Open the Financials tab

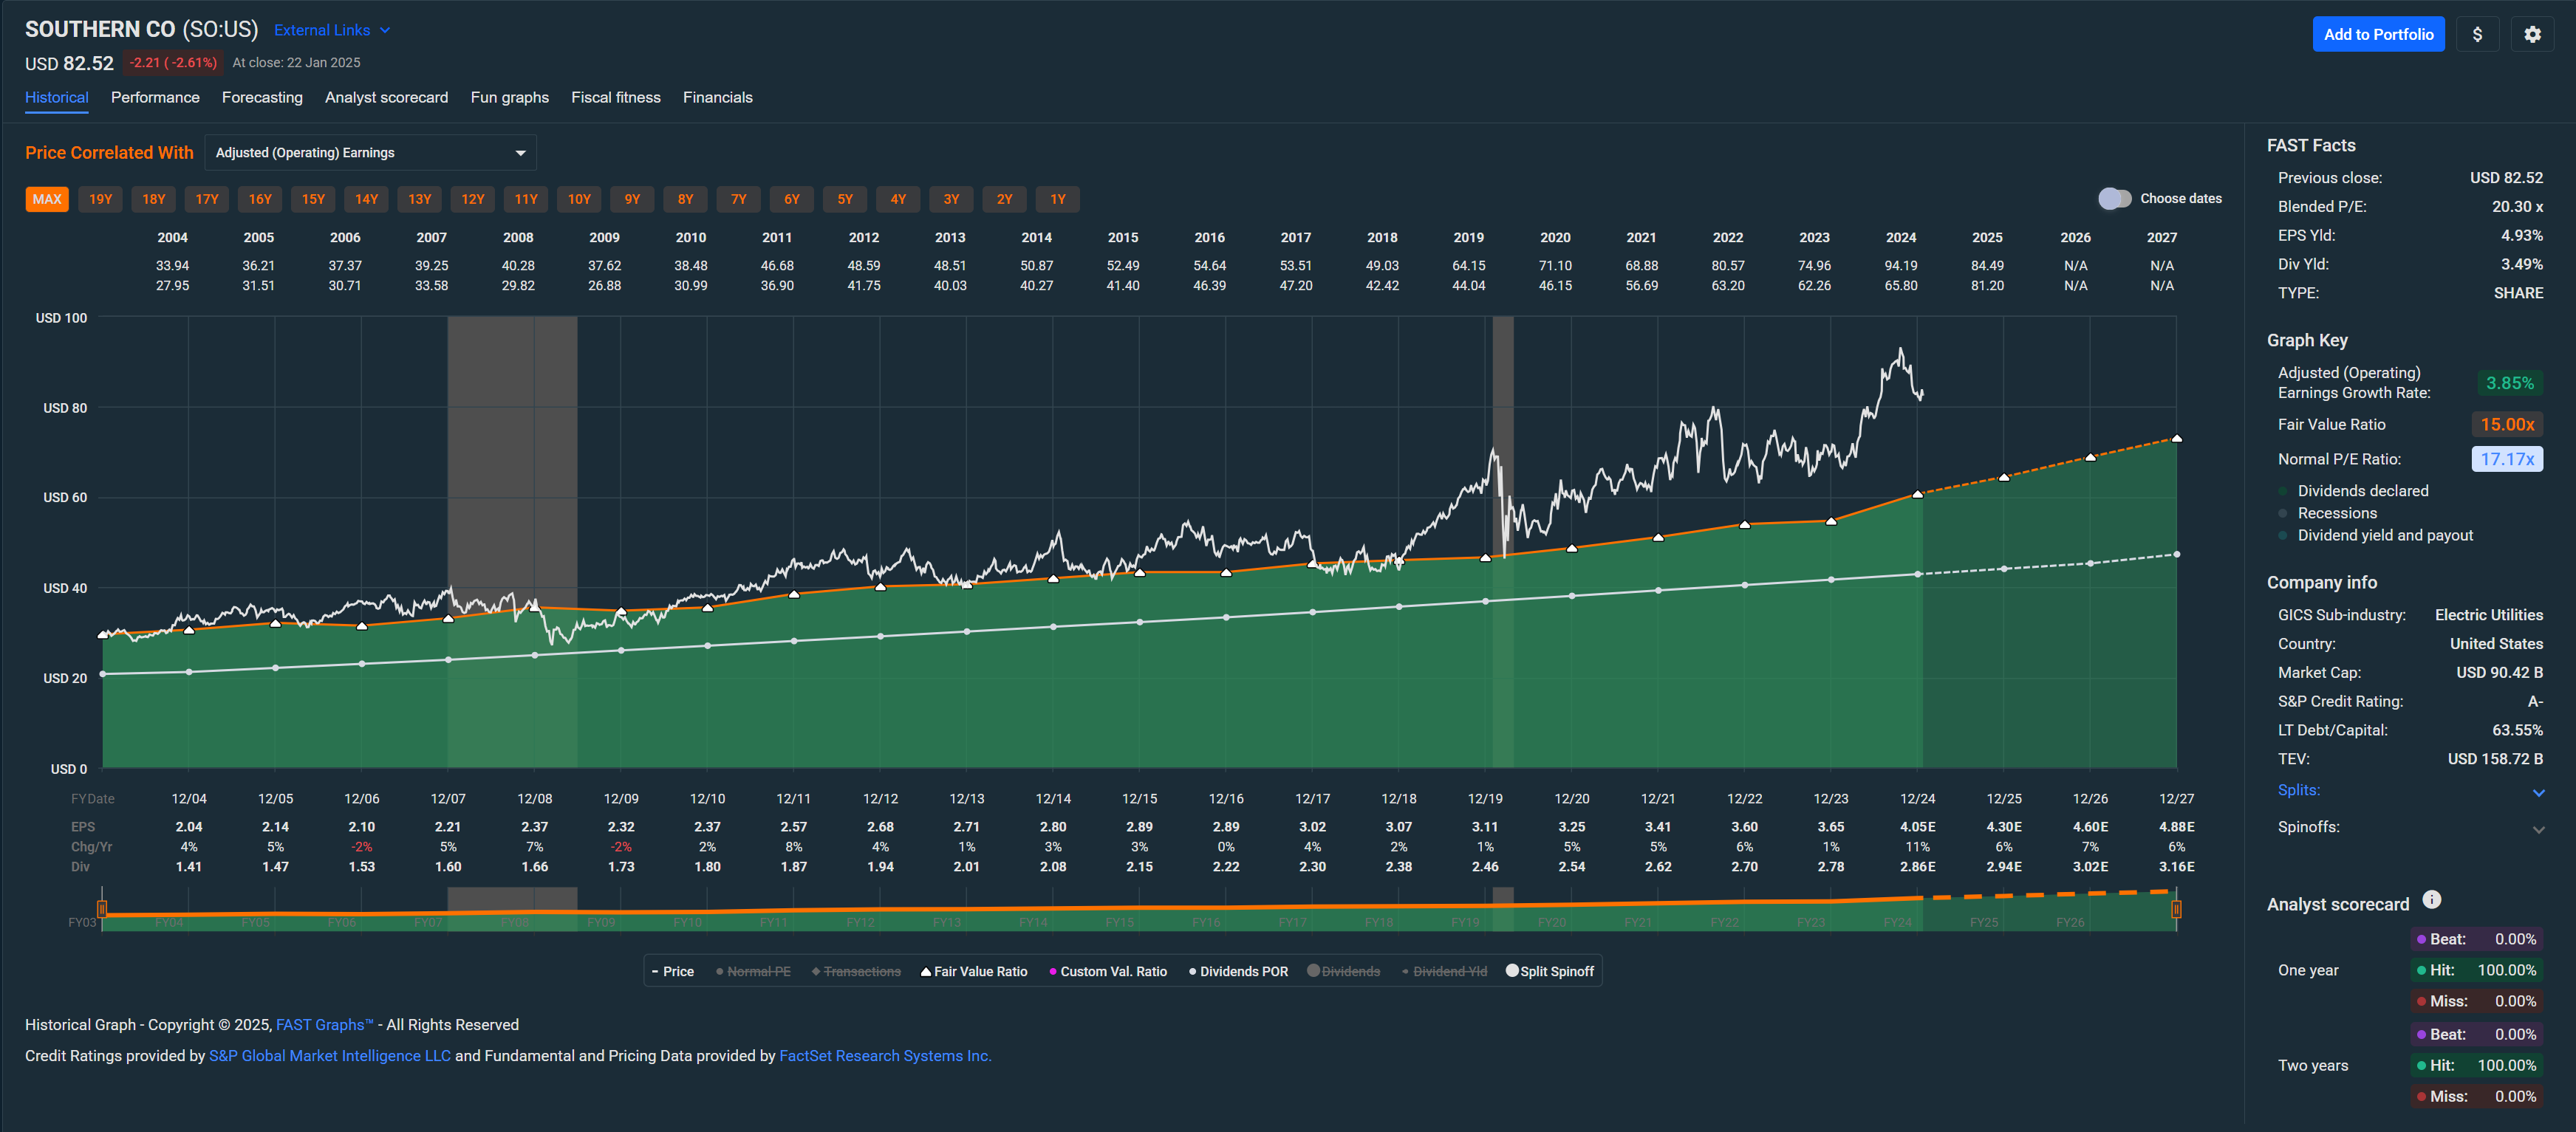[718, 97]
